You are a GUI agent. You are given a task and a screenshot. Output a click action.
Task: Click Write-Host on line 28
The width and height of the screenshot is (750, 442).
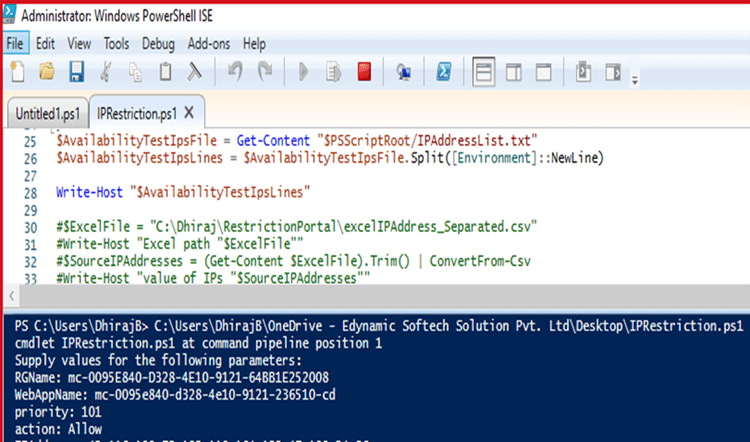click(89, 192)
